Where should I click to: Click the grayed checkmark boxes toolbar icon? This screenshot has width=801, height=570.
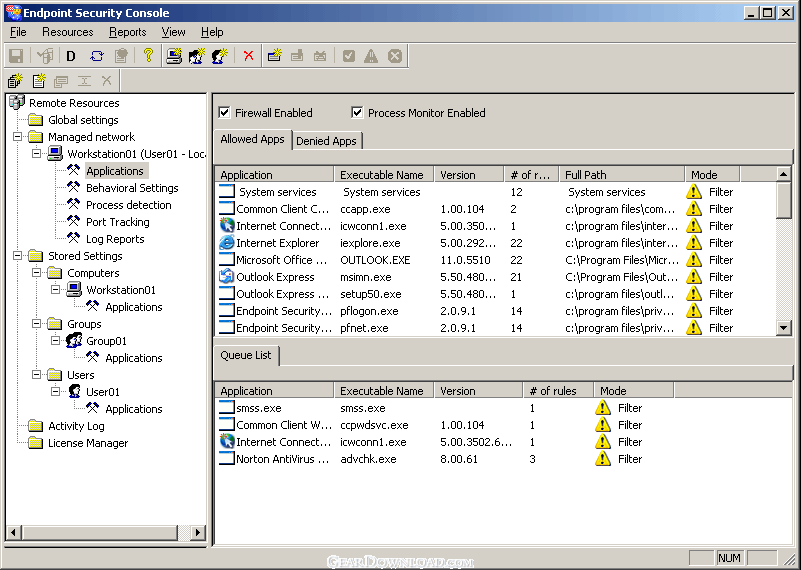[45, 56]
